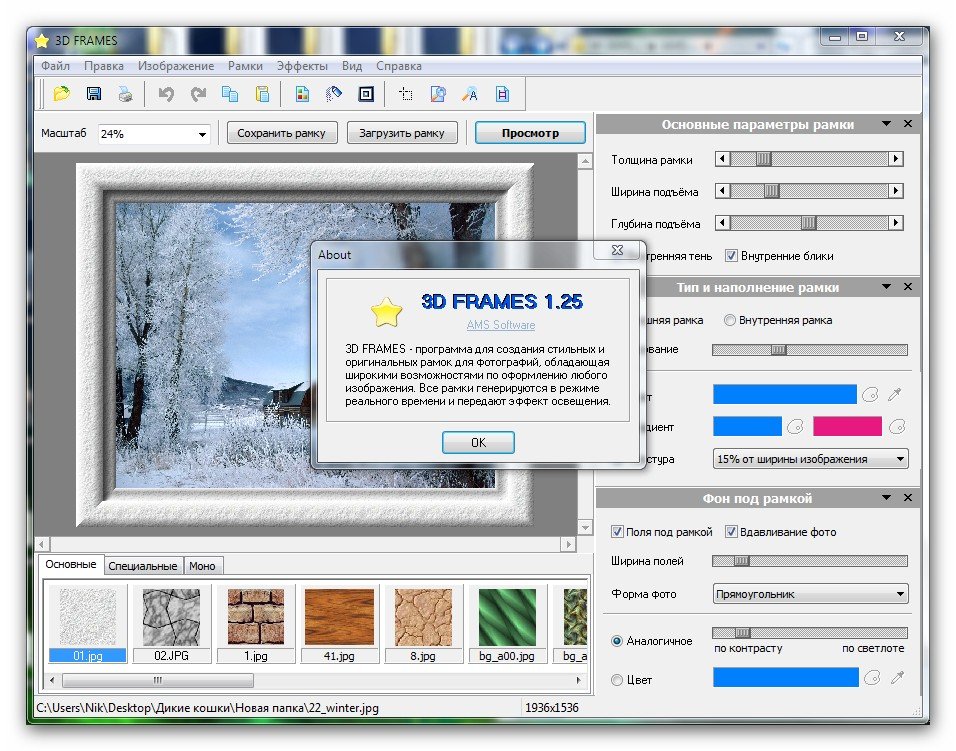Switch to the Специальные textures tab

[143, 566]
